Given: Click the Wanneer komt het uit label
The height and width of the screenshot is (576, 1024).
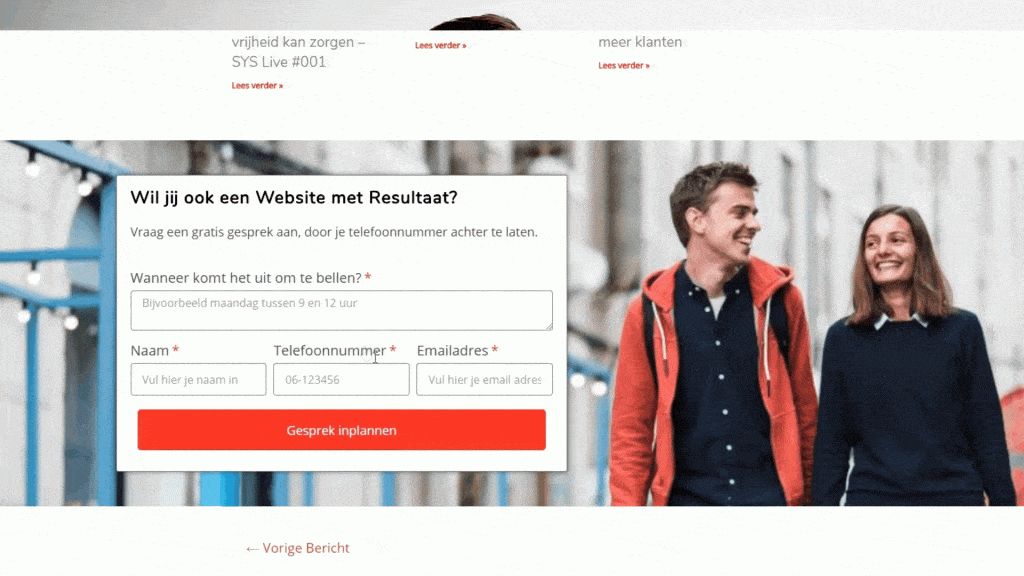Looking at the screenshot, I should 246,278.
